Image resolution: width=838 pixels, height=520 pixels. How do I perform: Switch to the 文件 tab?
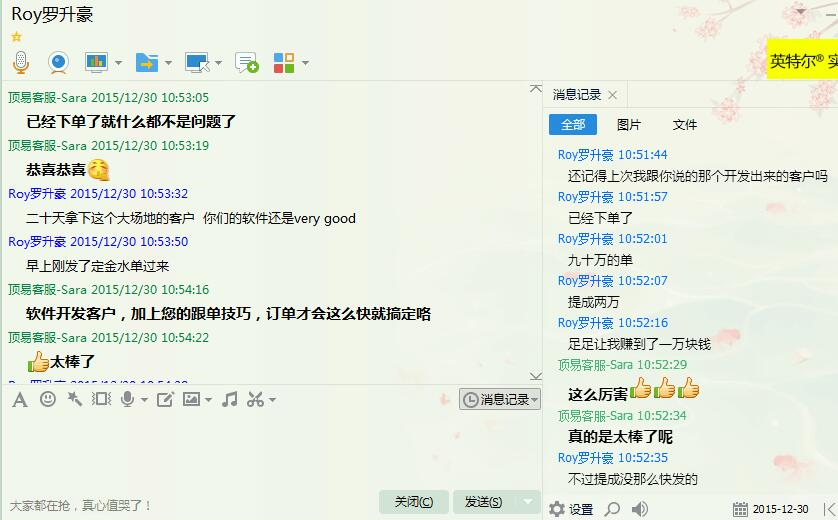tap(685, 125)
